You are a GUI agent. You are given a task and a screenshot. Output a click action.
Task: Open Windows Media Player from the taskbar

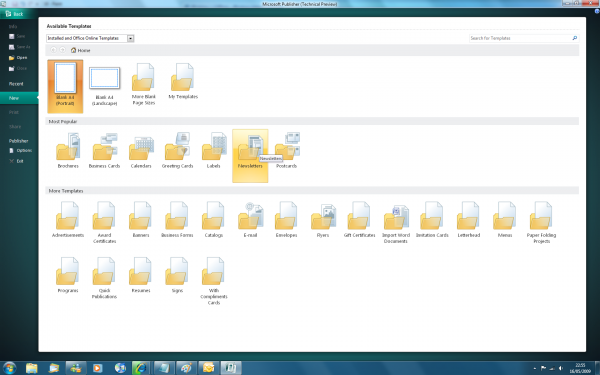click(97, 368)
